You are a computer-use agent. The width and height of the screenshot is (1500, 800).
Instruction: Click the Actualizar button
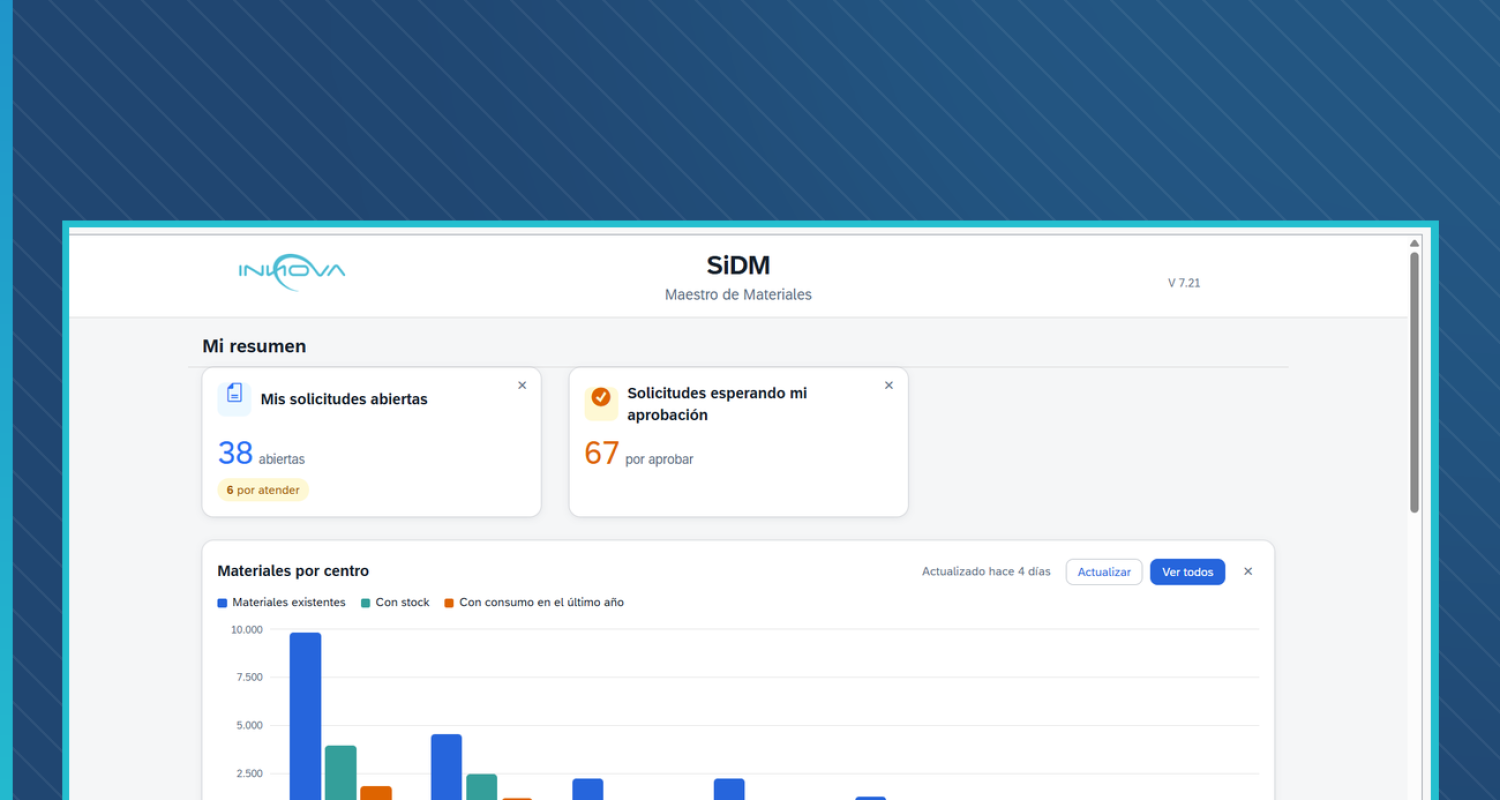tap(1104, 572)
